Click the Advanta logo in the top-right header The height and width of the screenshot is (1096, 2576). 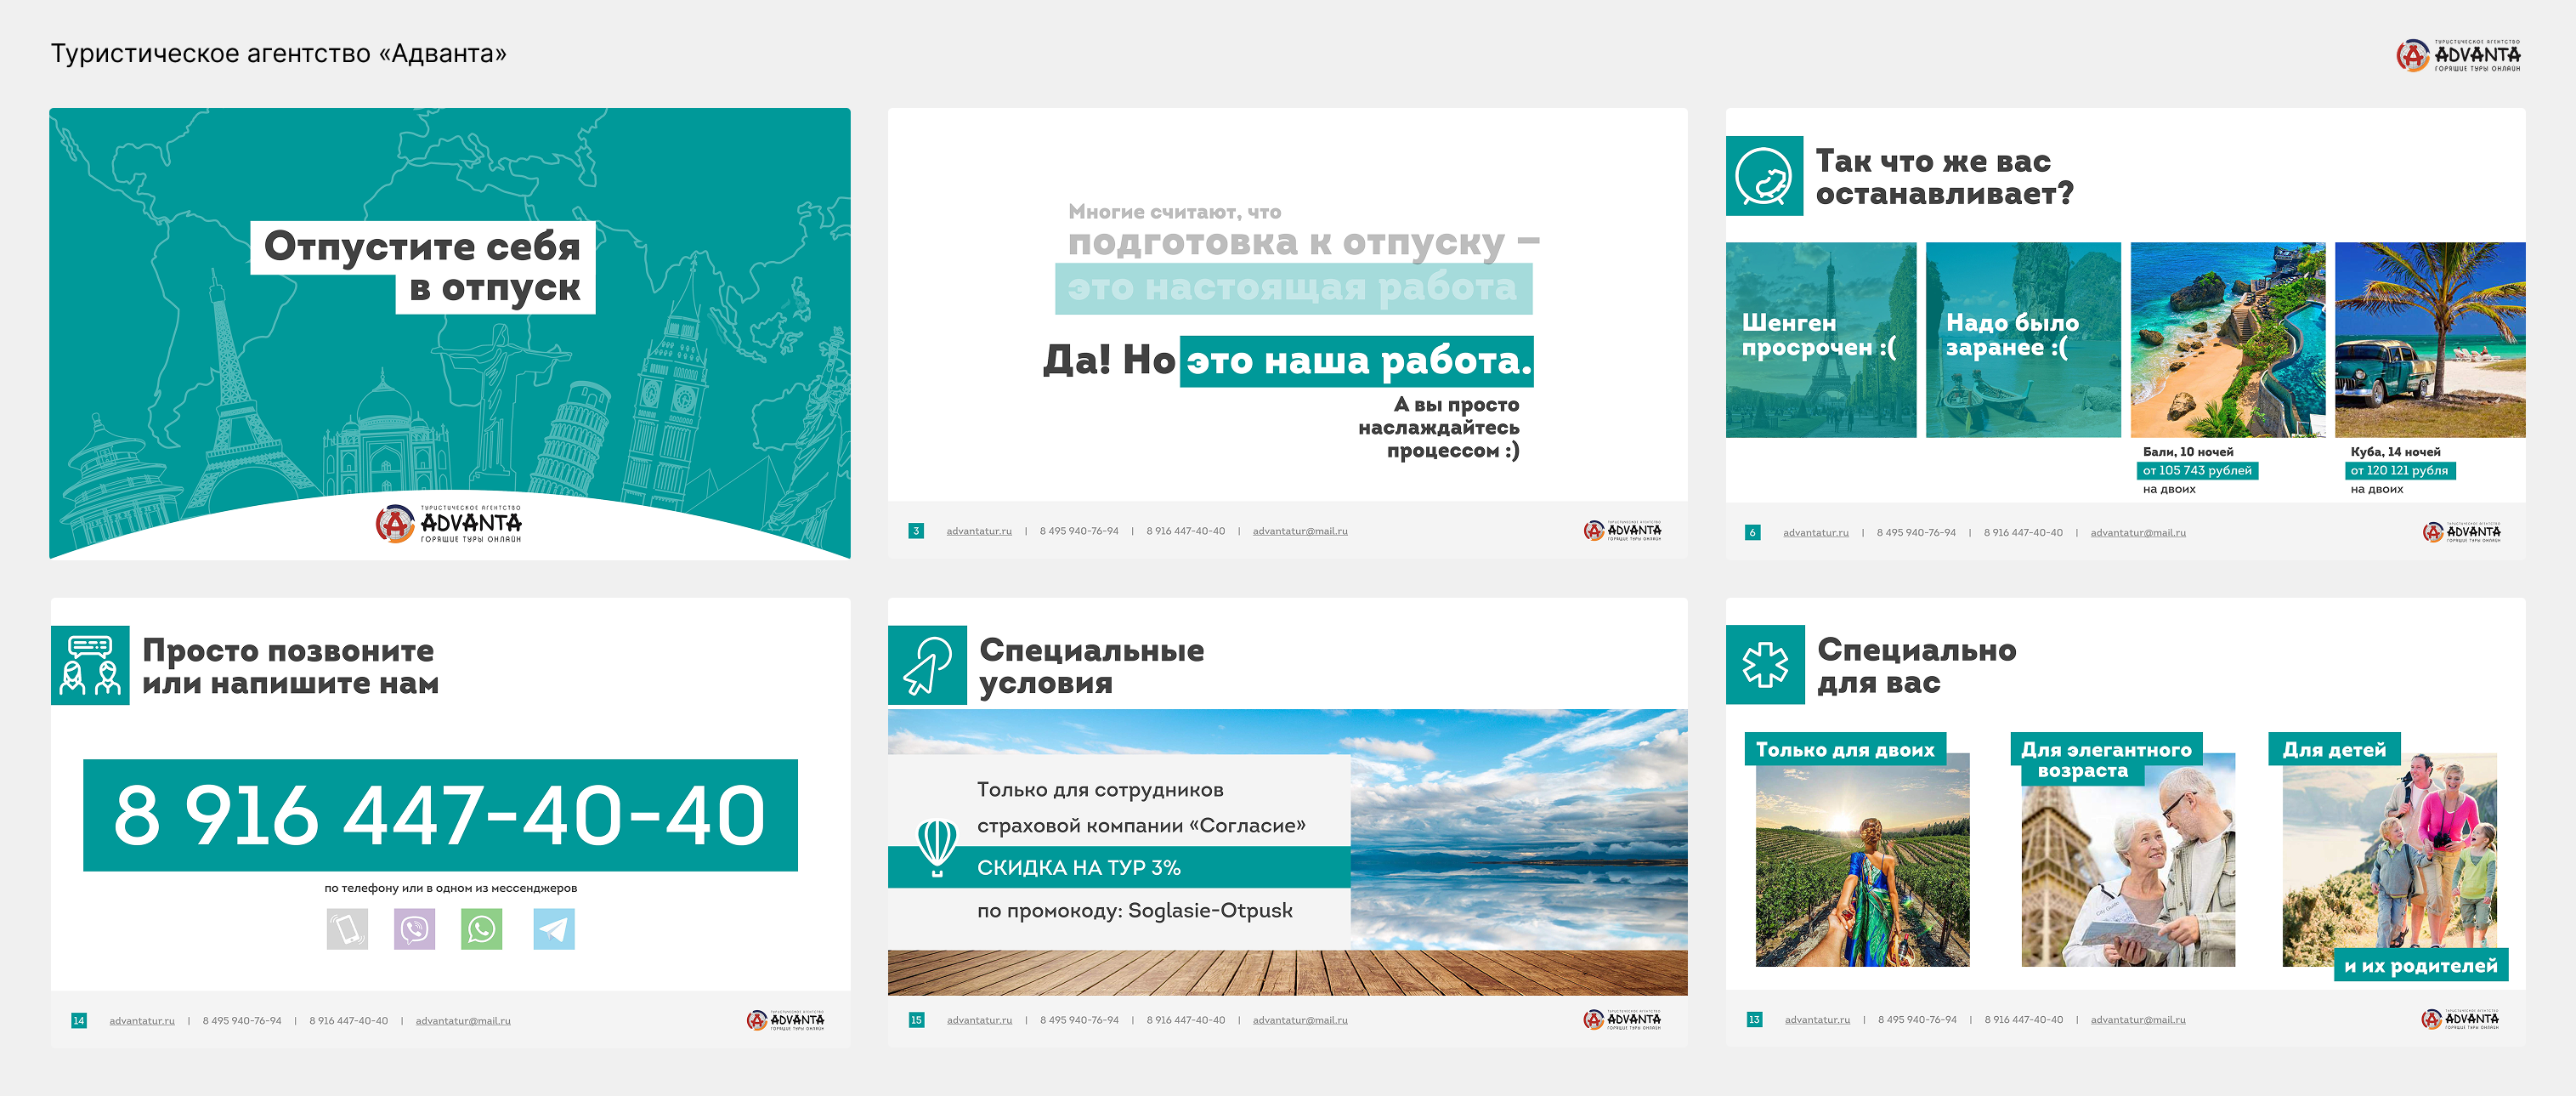2458,55
